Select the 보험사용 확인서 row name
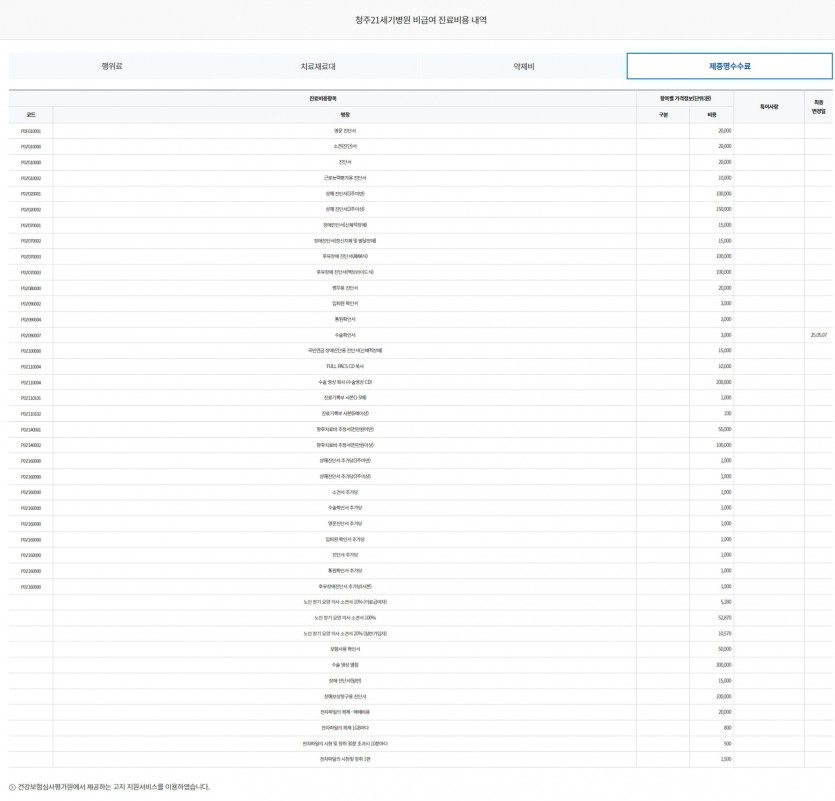Screen dimensions: 835x801 [x=345, y=649]
